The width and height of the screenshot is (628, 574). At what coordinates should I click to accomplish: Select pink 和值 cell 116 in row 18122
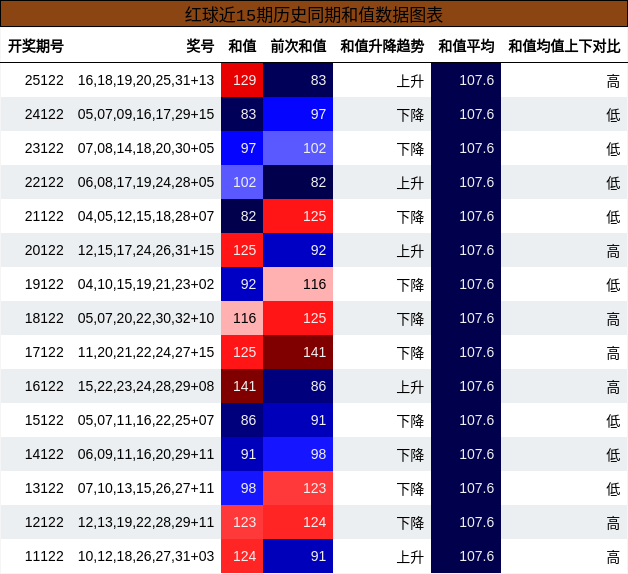[x=242, y=318]
